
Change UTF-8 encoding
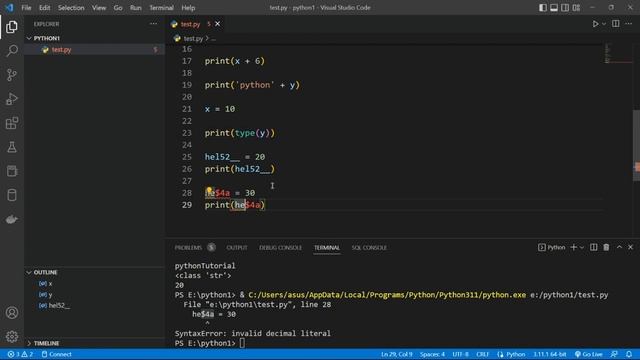460,354
